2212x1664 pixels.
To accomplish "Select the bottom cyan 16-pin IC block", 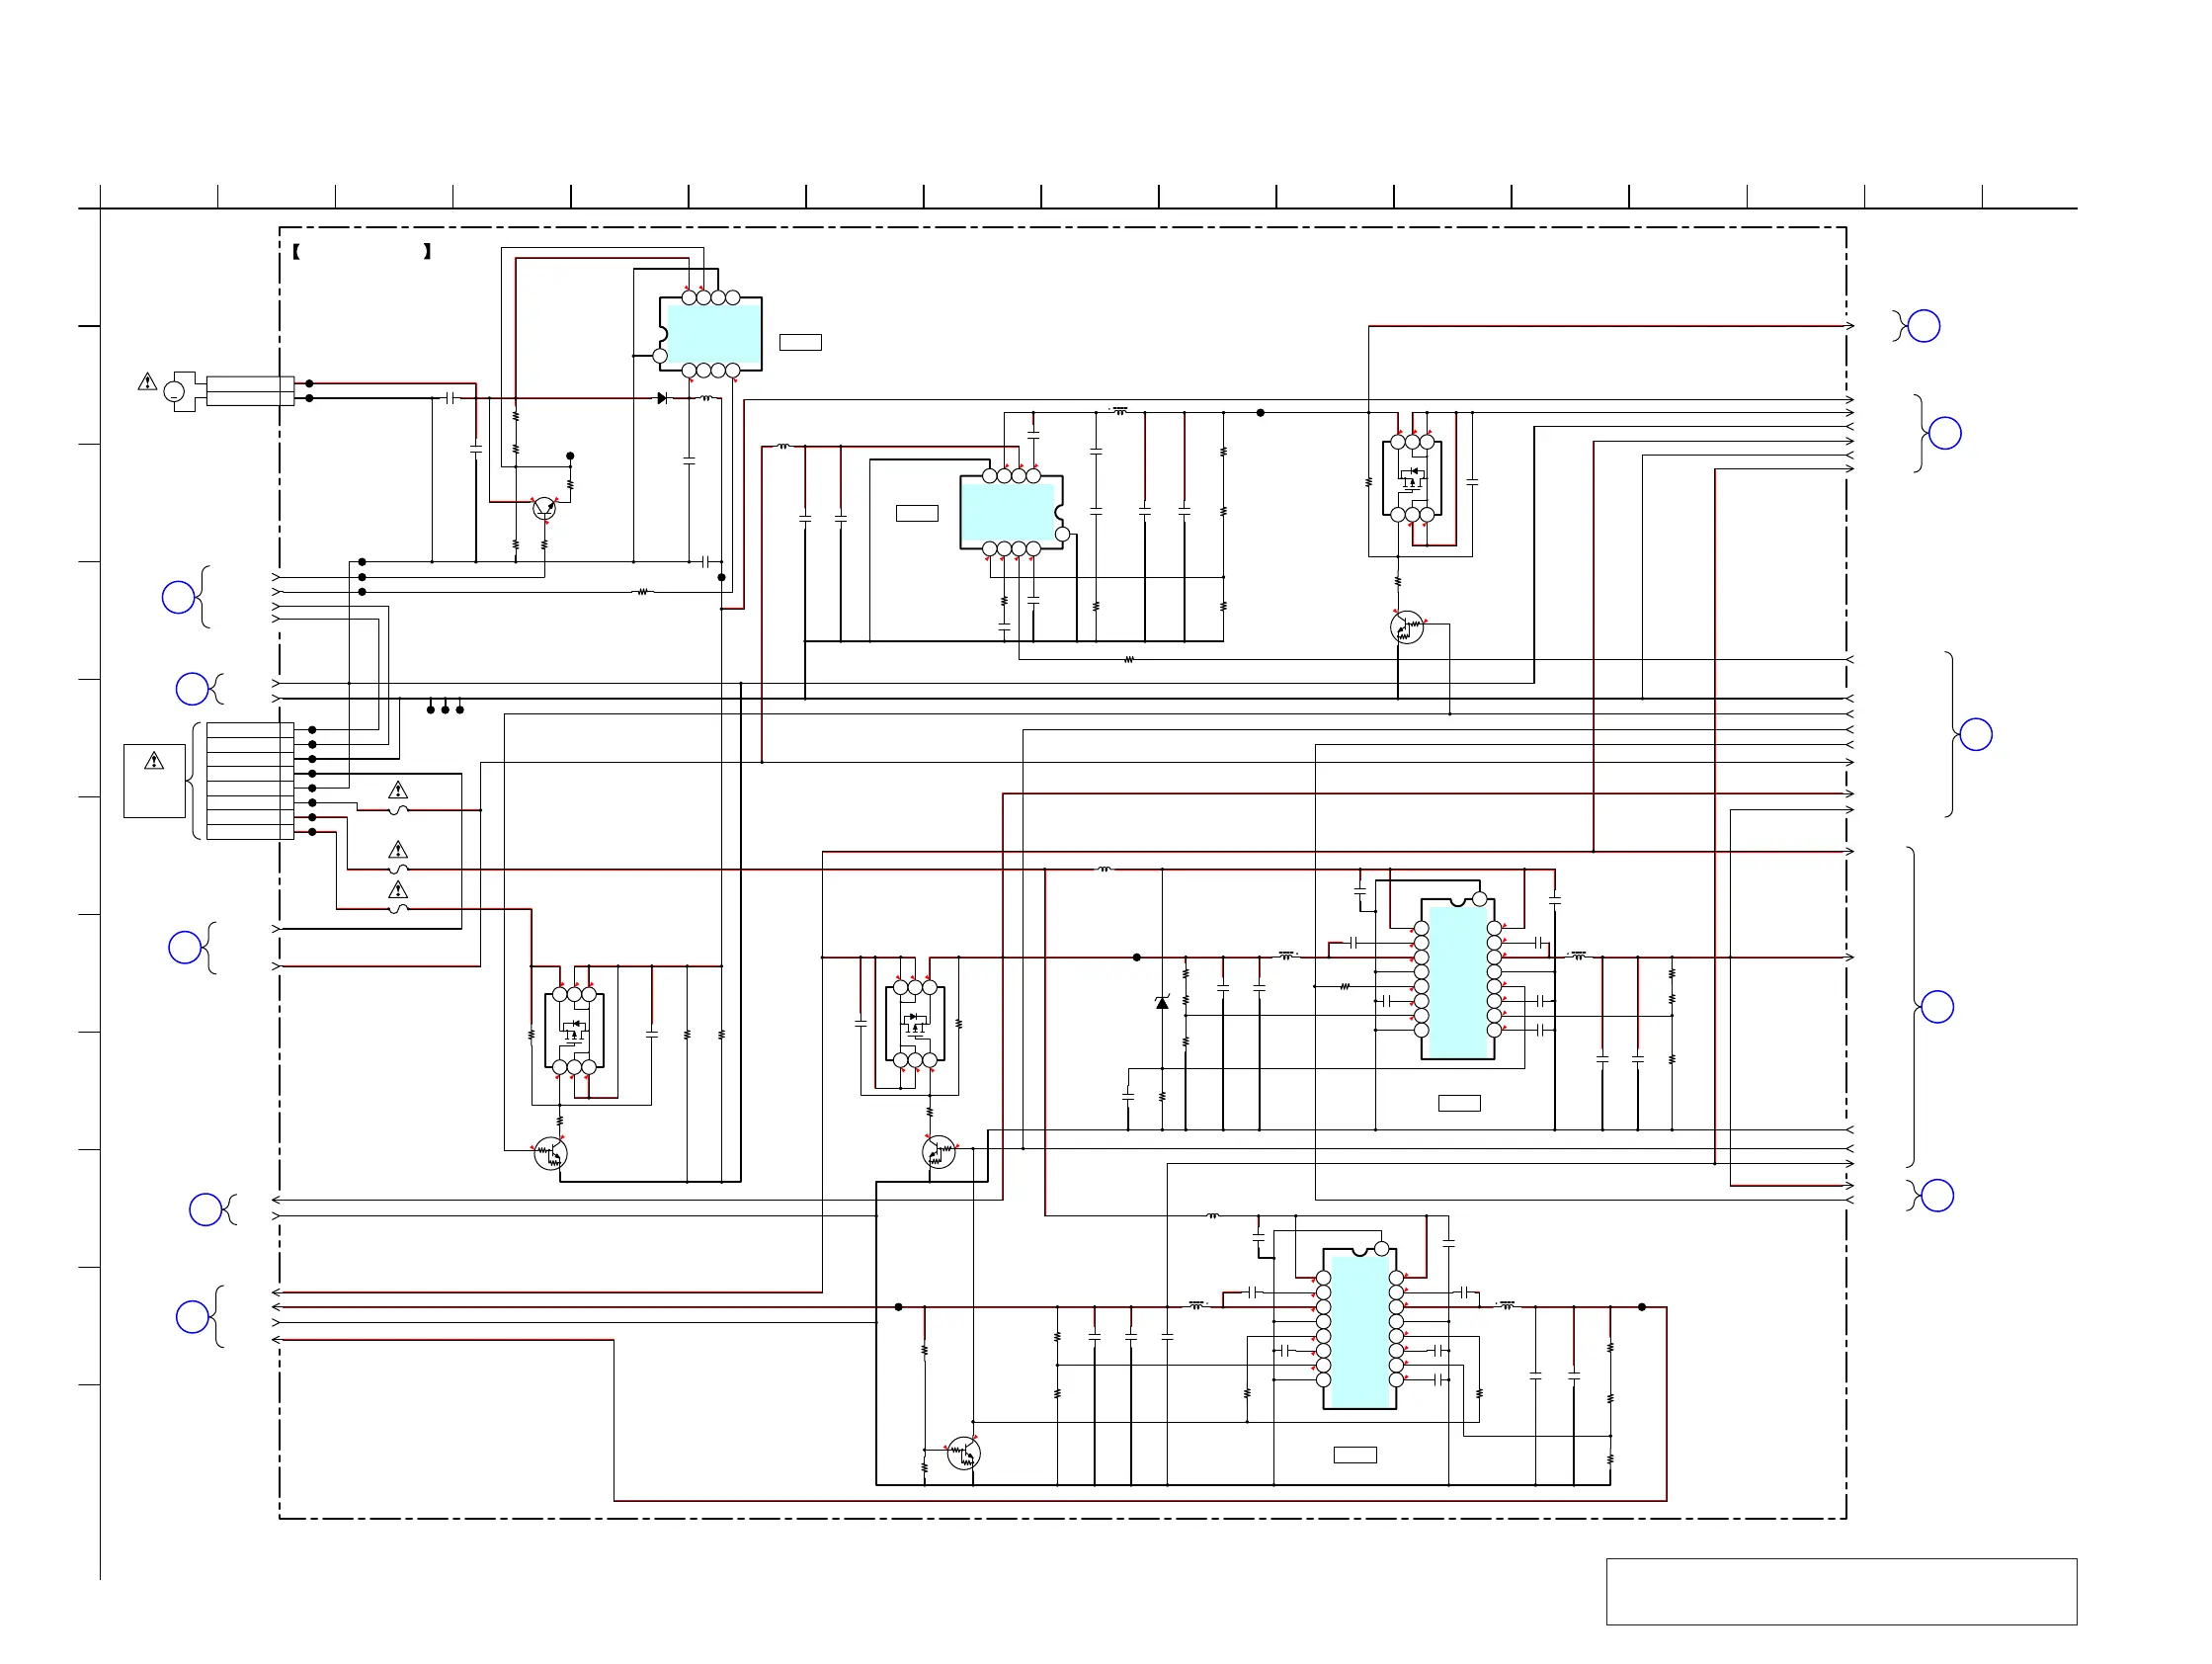I will (1360, 1330).
